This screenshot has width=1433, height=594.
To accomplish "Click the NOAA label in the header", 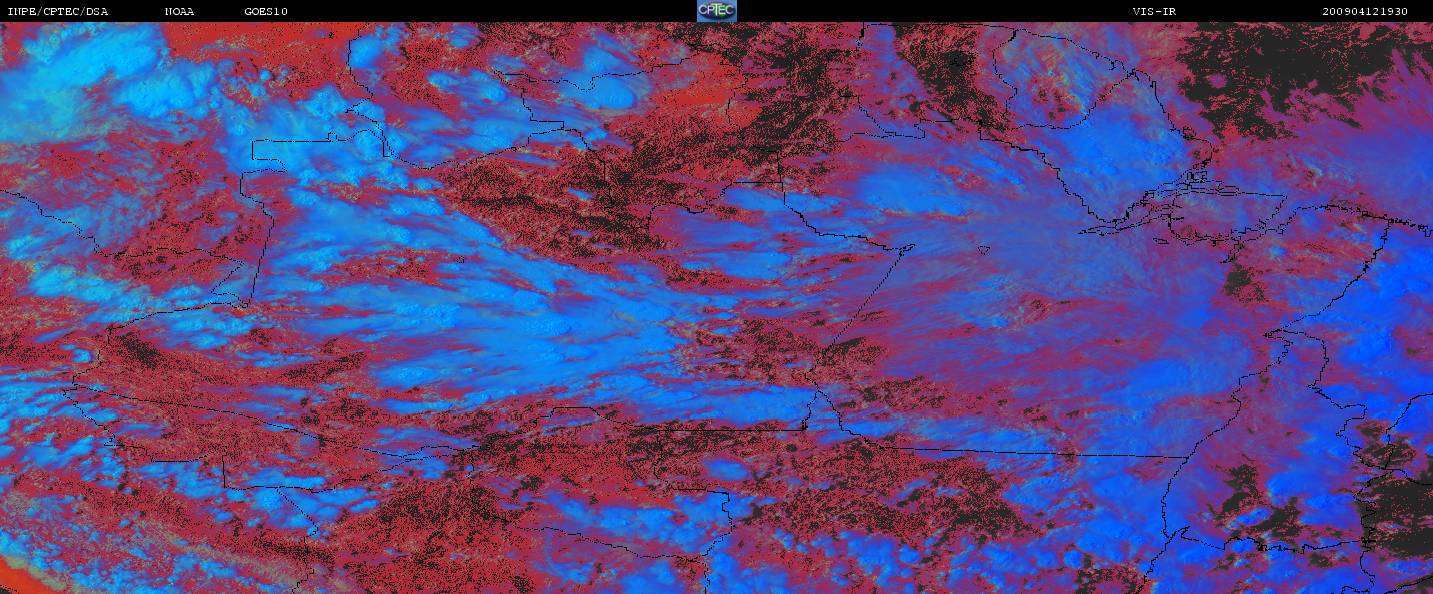I will [x=180, y=12].
